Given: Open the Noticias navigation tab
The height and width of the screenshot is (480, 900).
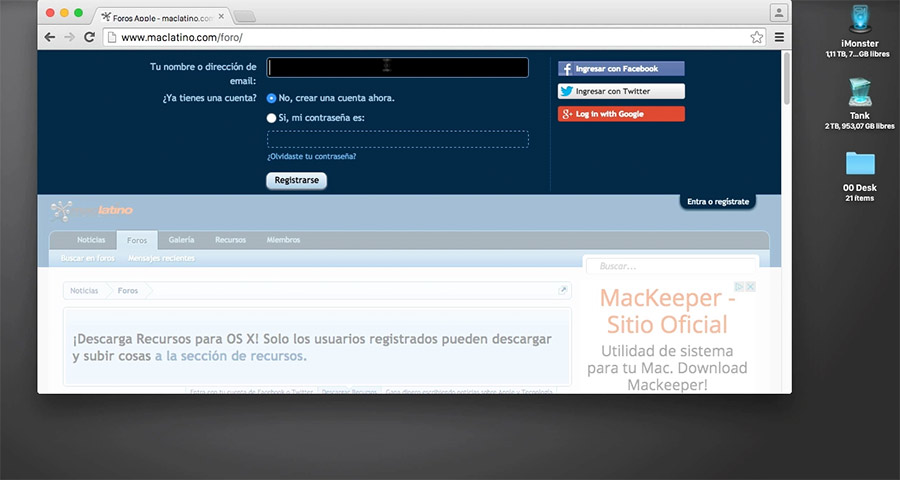Looking at the screenshot, I should [91, 240].
